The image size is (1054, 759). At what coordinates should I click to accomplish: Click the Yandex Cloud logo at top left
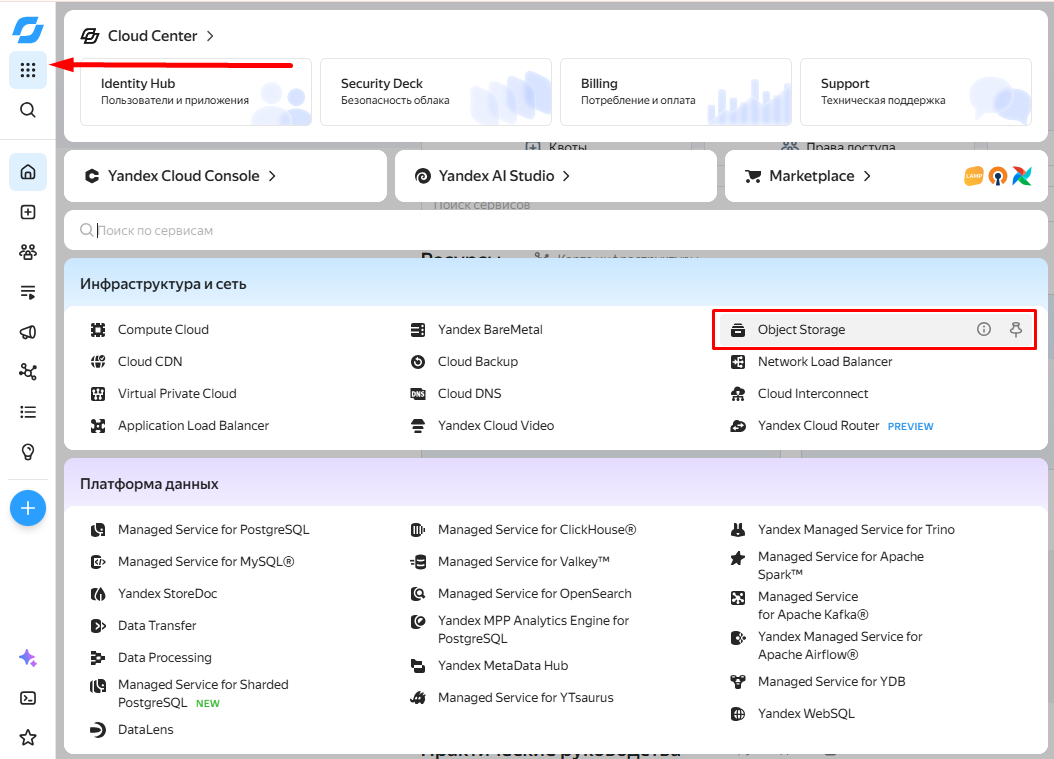(28, 29)
